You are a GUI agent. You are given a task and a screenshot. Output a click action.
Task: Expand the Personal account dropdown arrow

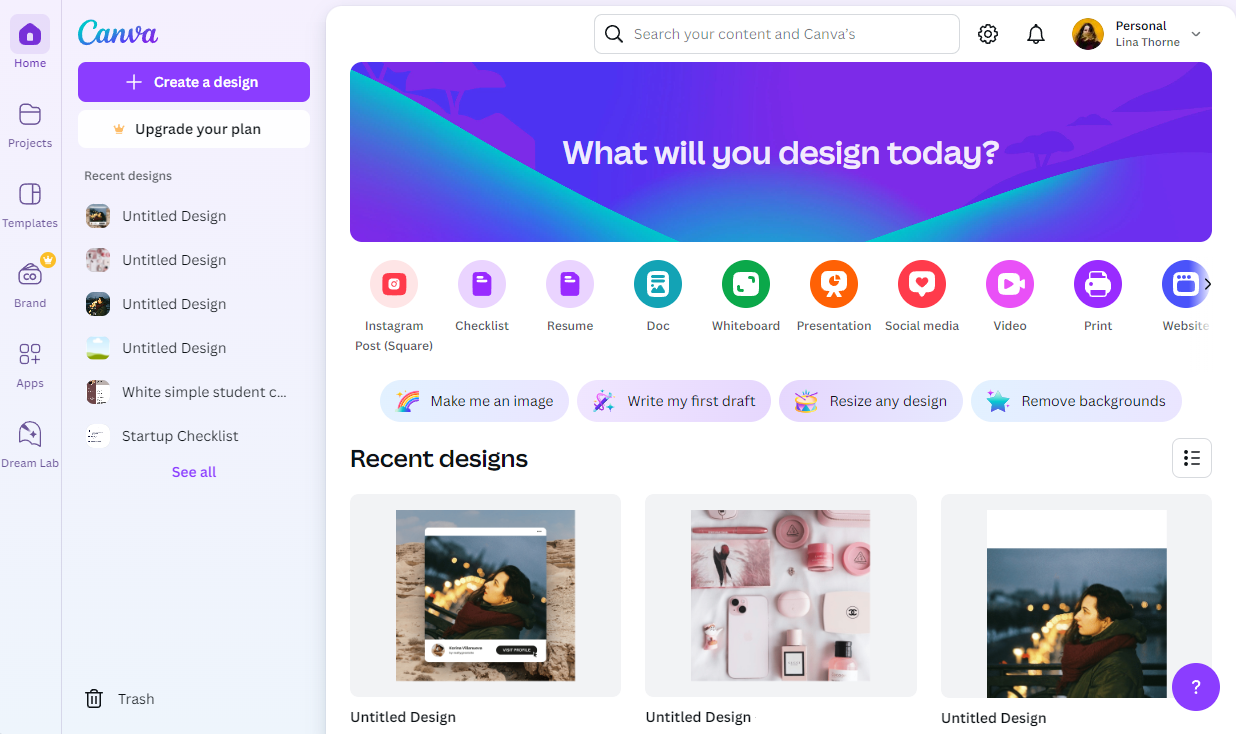click(1196, 34)
